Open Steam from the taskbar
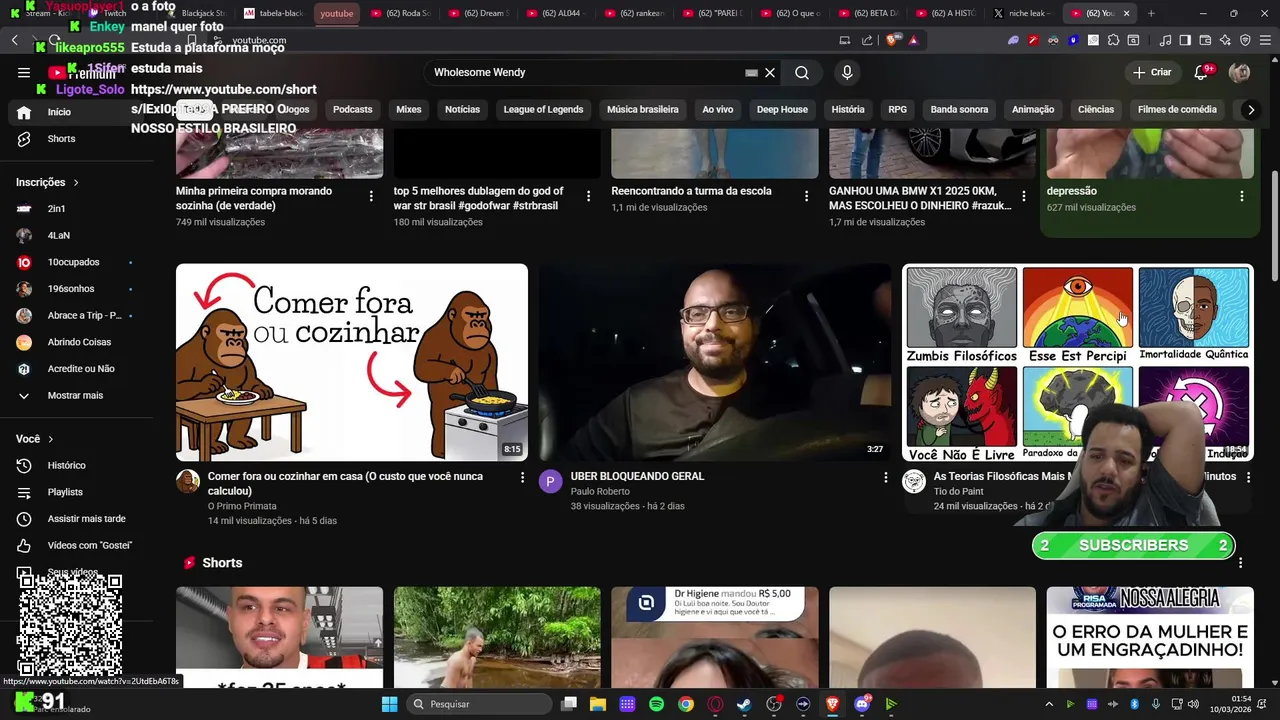 pyautogui.click(x=744, y=704)
